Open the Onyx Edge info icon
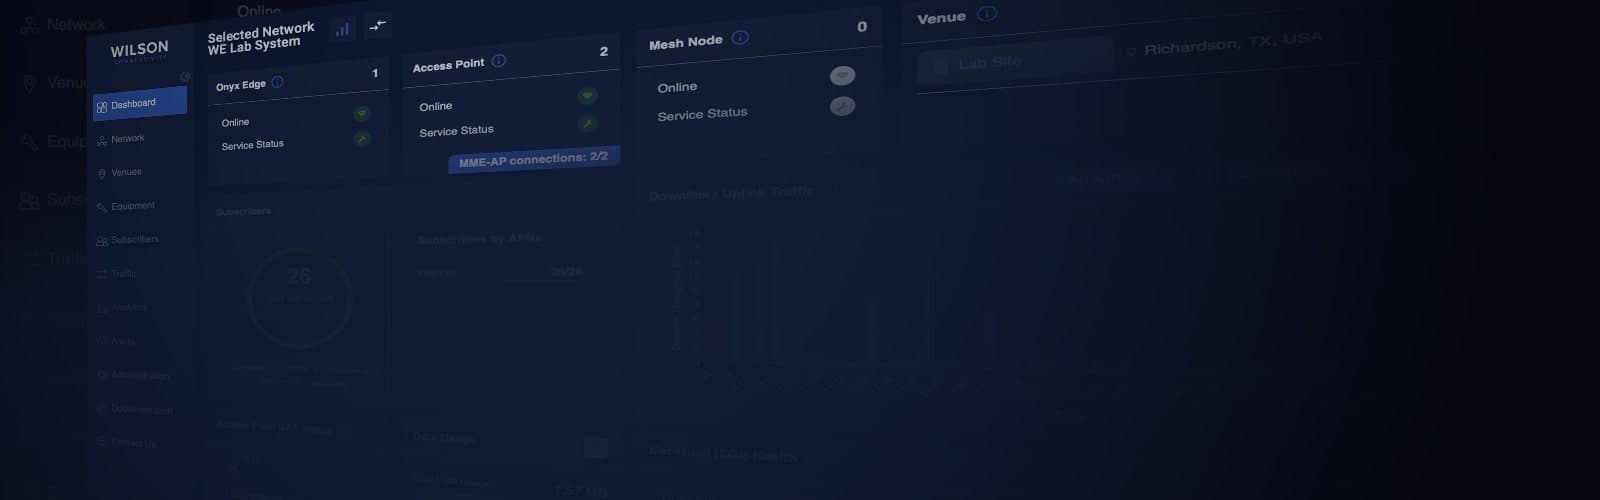 [x=277, y=82]
